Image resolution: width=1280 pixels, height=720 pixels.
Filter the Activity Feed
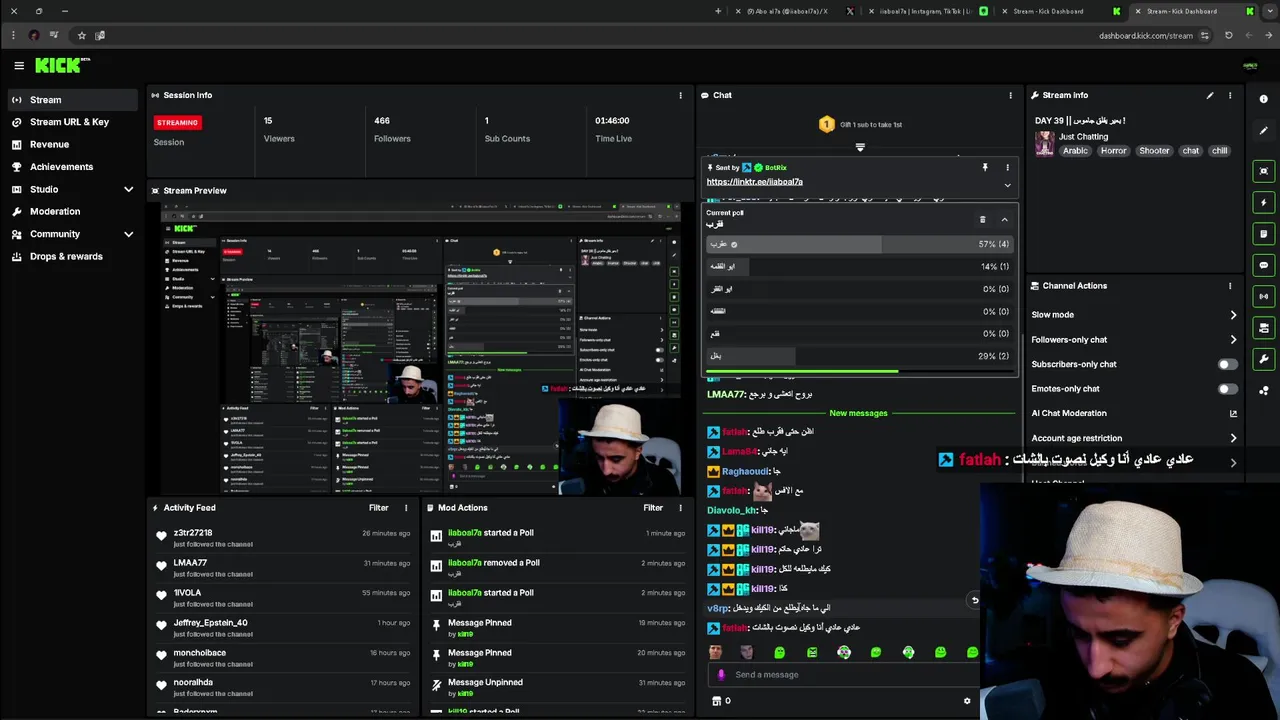tap(378, 508)
